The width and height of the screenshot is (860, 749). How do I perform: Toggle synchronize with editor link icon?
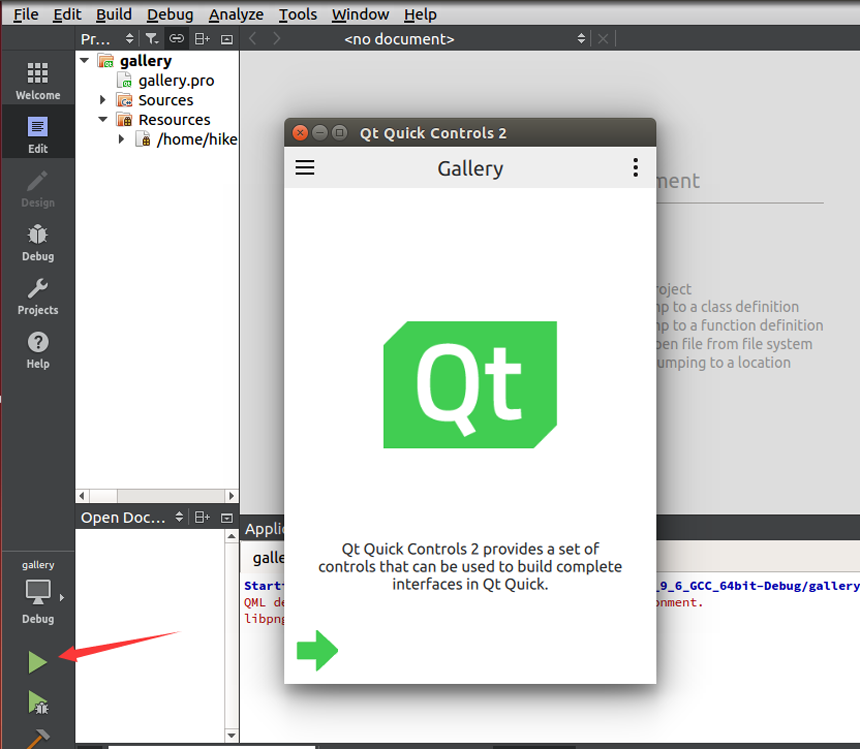[x=177, y=39]
